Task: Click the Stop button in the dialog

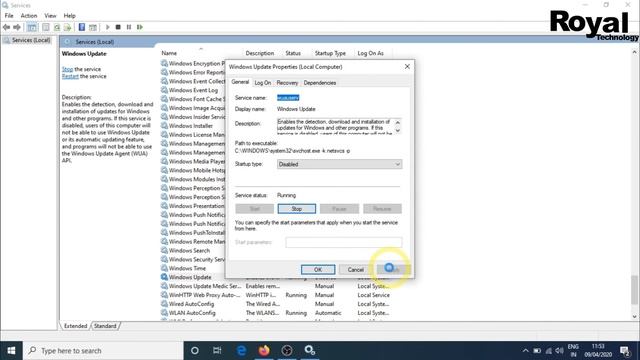Action: [x=297, y=209]
